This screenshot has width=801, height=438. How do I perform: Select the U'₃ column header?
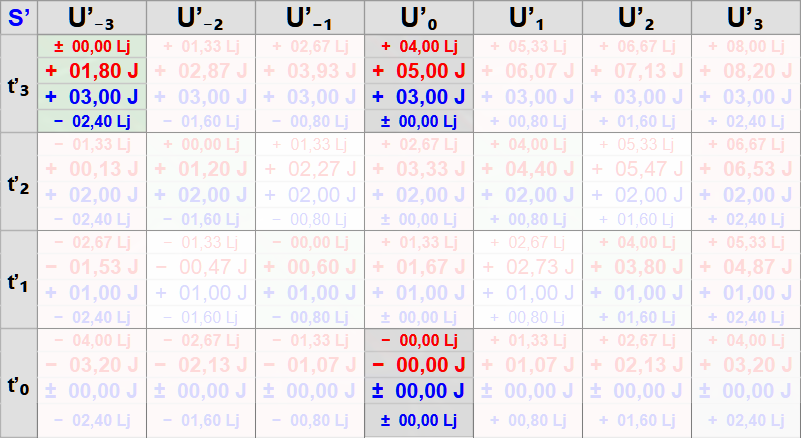click(746, 17)
